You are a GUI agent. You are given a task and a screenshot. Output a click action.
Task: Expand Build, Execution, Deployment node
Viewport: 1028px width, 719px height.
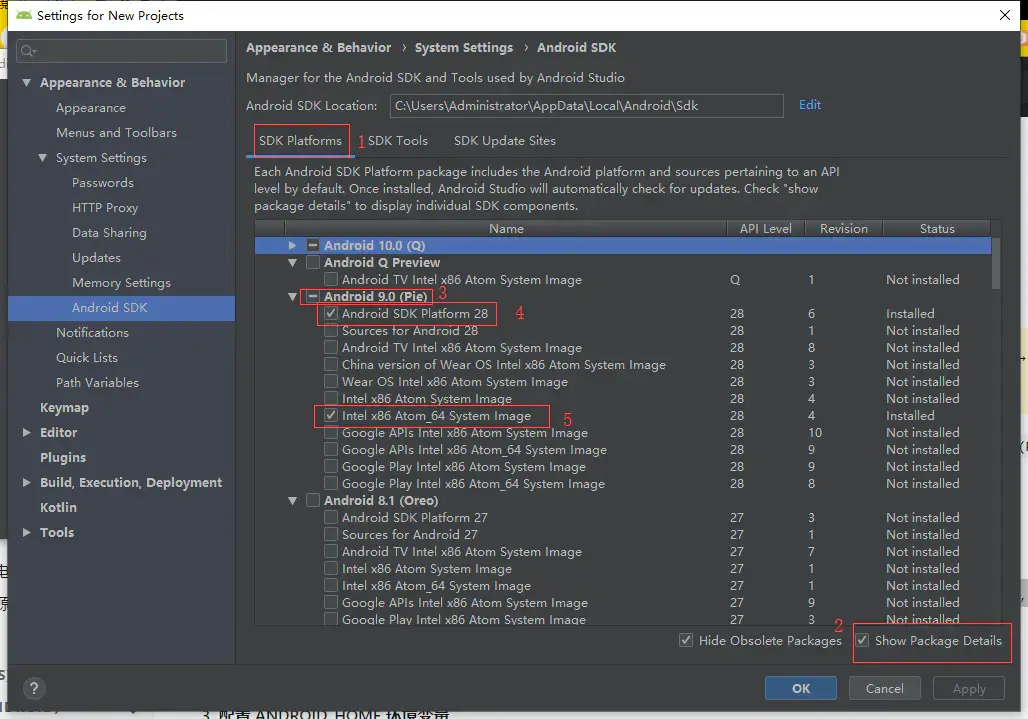(26, 482)
